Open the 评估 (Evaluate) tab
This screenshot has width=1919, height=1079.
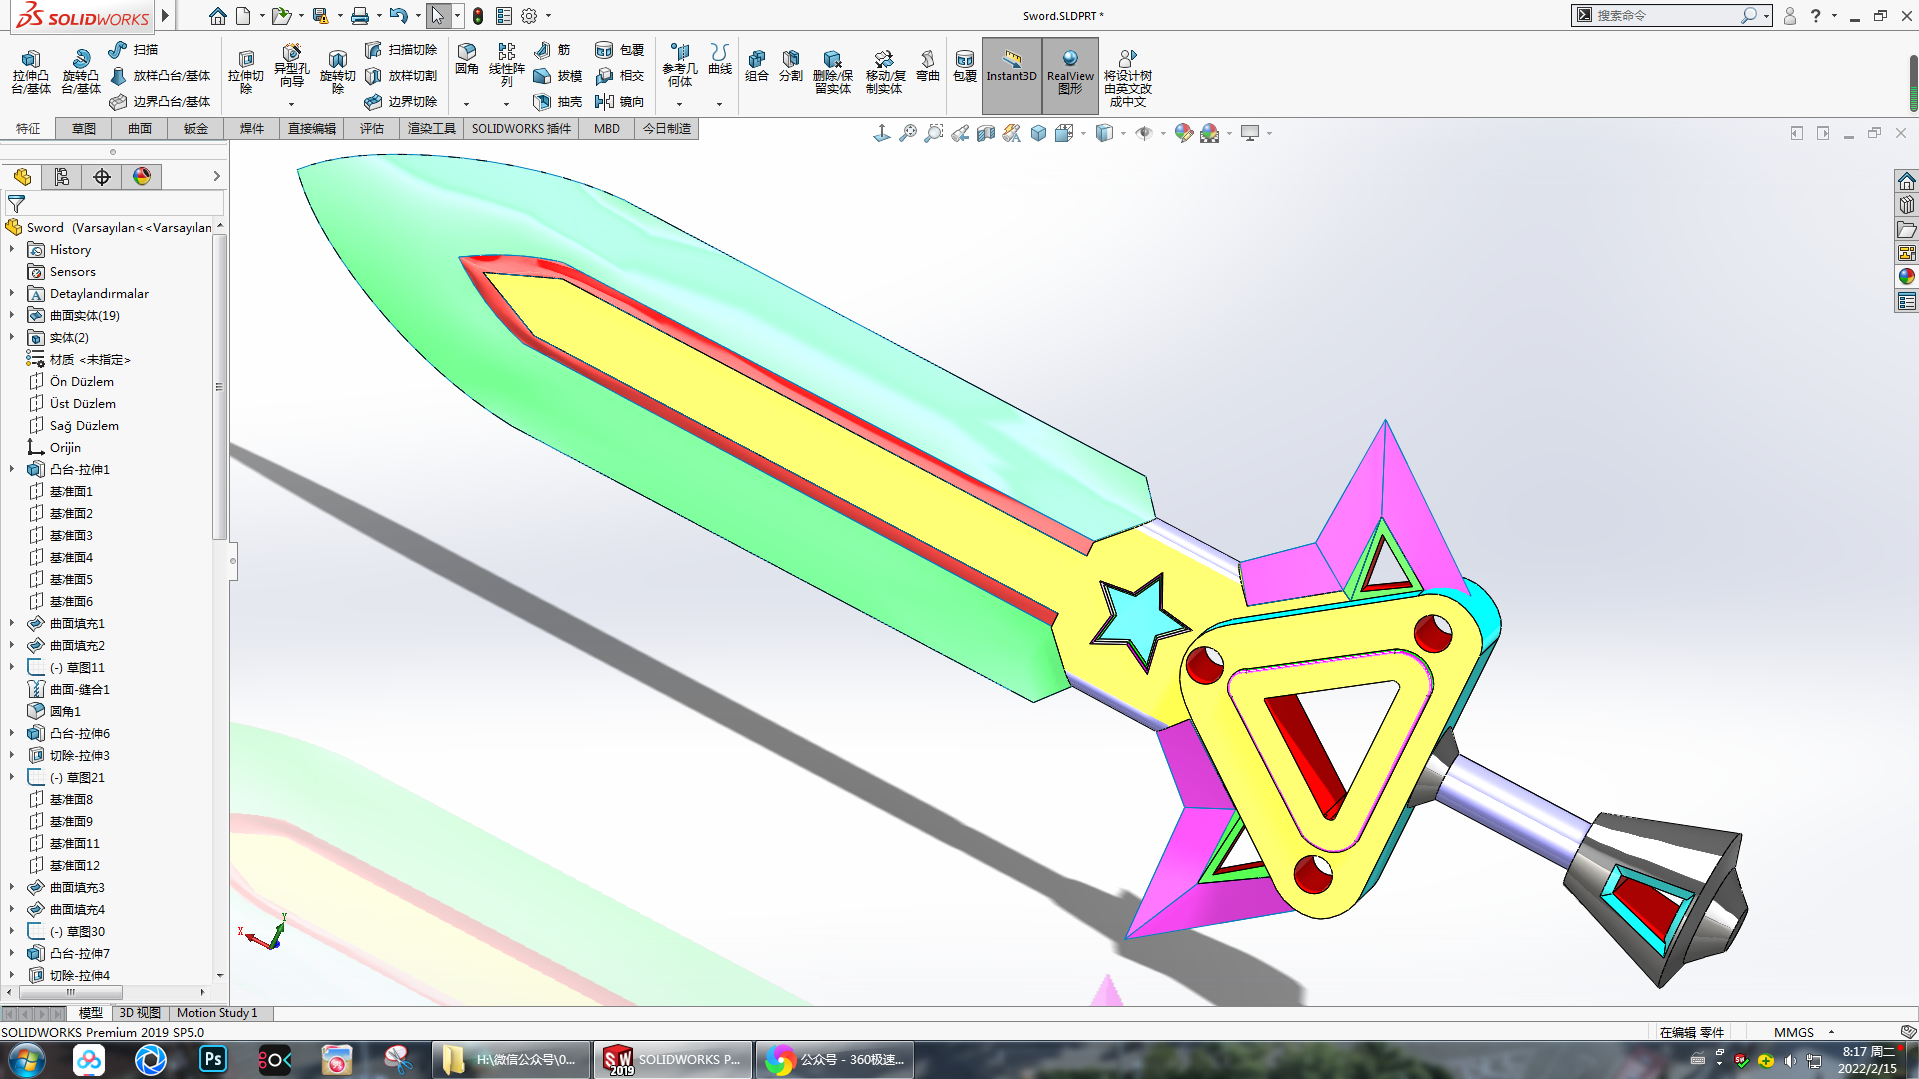[372, 128]
